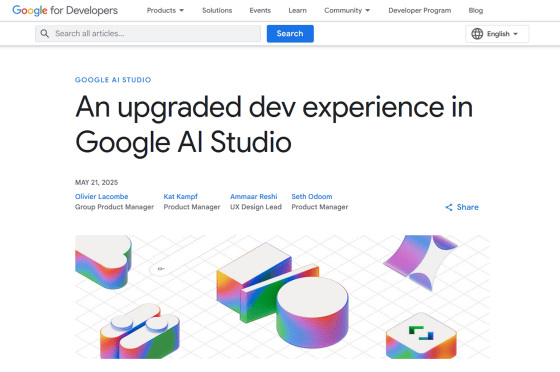Click the share icon beside Share

point(449,207)
